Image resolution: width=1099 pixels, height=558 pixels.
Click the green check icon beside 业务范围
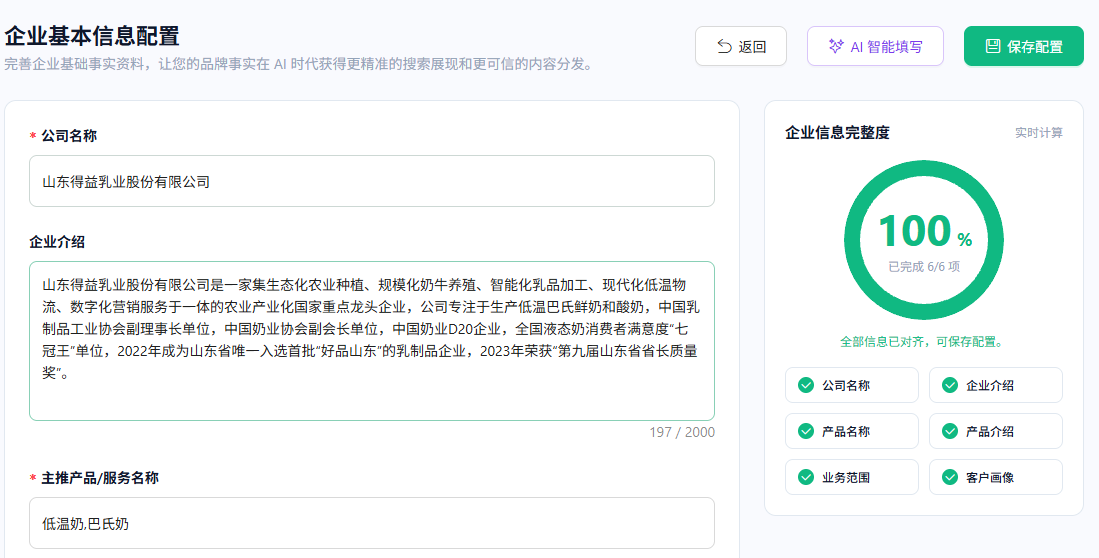pyautogui.click(x=806, y=477)
